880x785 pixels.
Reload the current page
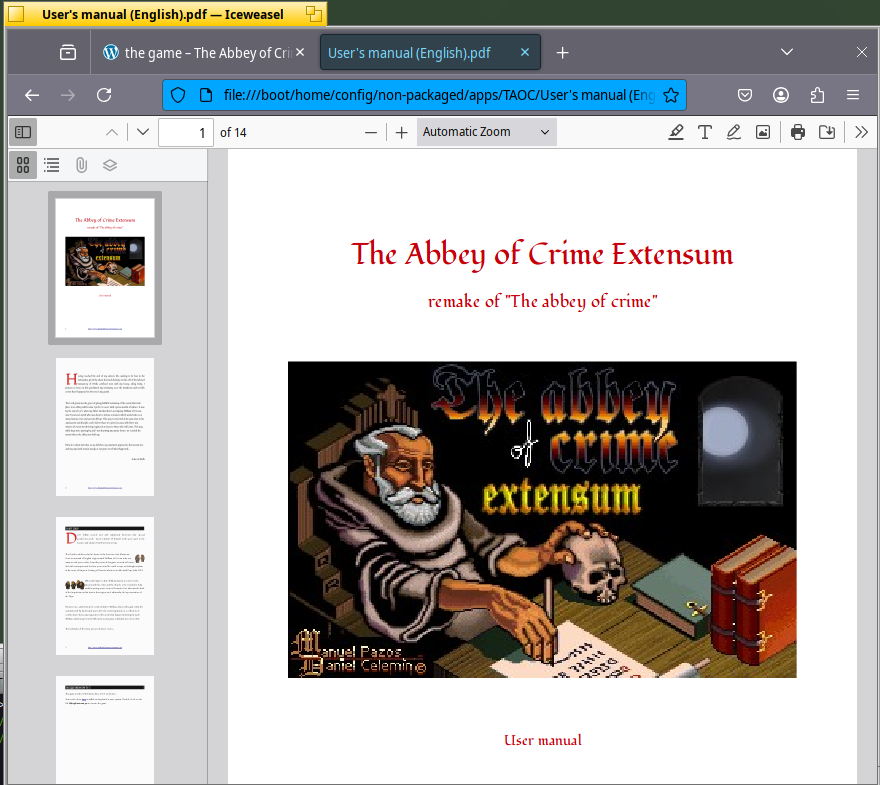(104, 95)
